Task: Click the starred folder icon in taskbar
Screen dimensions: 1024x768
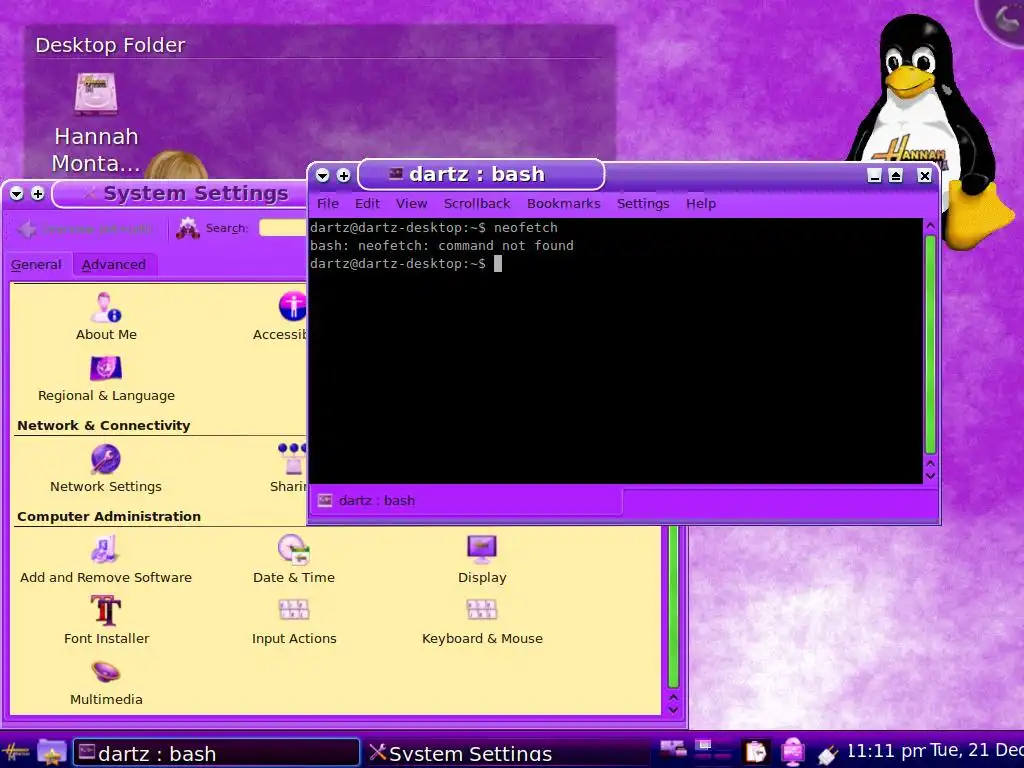Action: point(52,753)
